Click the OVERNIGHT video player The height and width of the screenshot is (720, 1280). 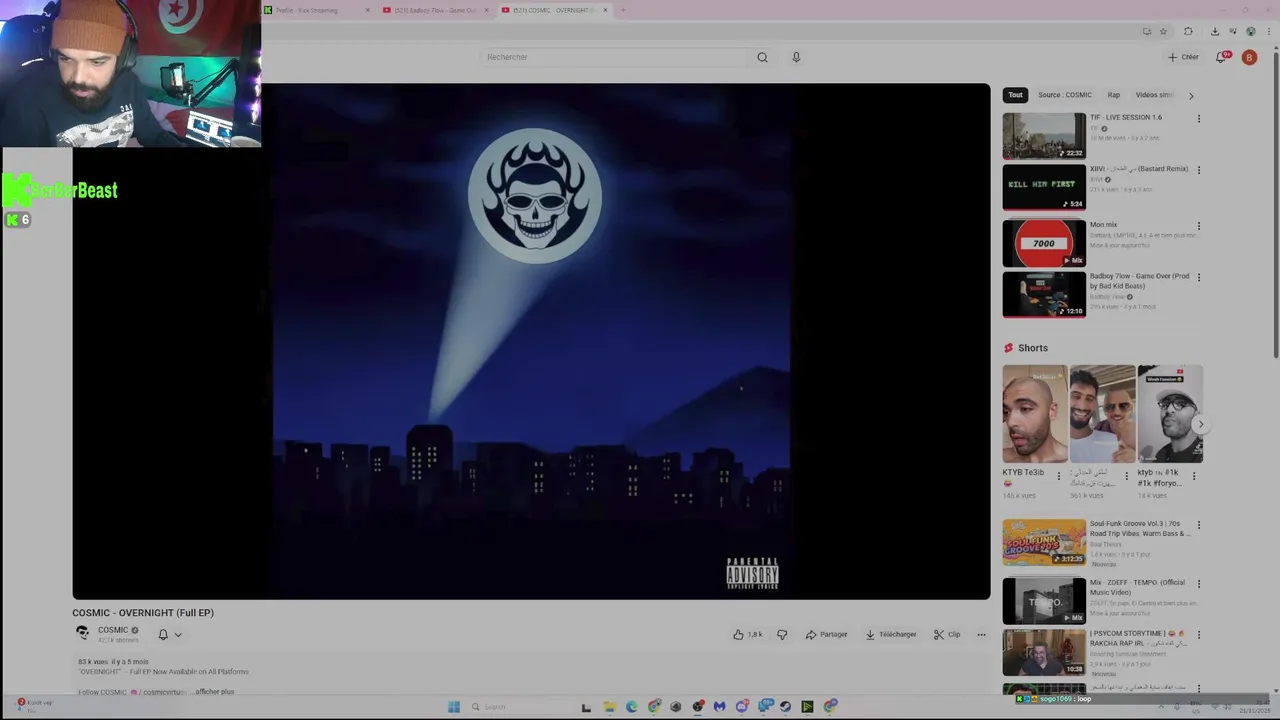point(531,341)
